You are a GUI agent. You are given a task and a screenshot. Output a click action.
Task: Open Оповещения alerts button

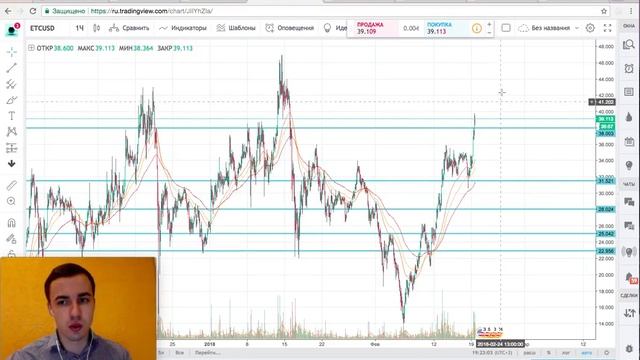pyautogui.click(x=290, y=28)
